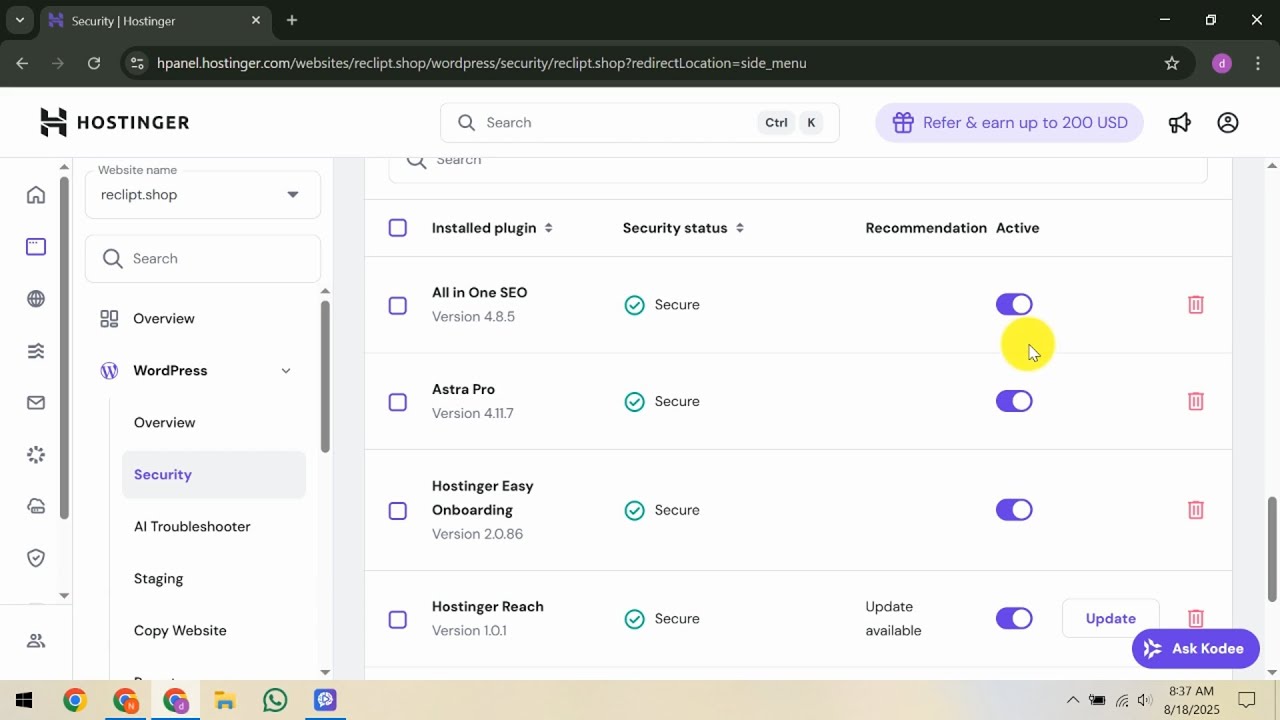
Task: Open a new browser tab
Action: tap(292, 20)
